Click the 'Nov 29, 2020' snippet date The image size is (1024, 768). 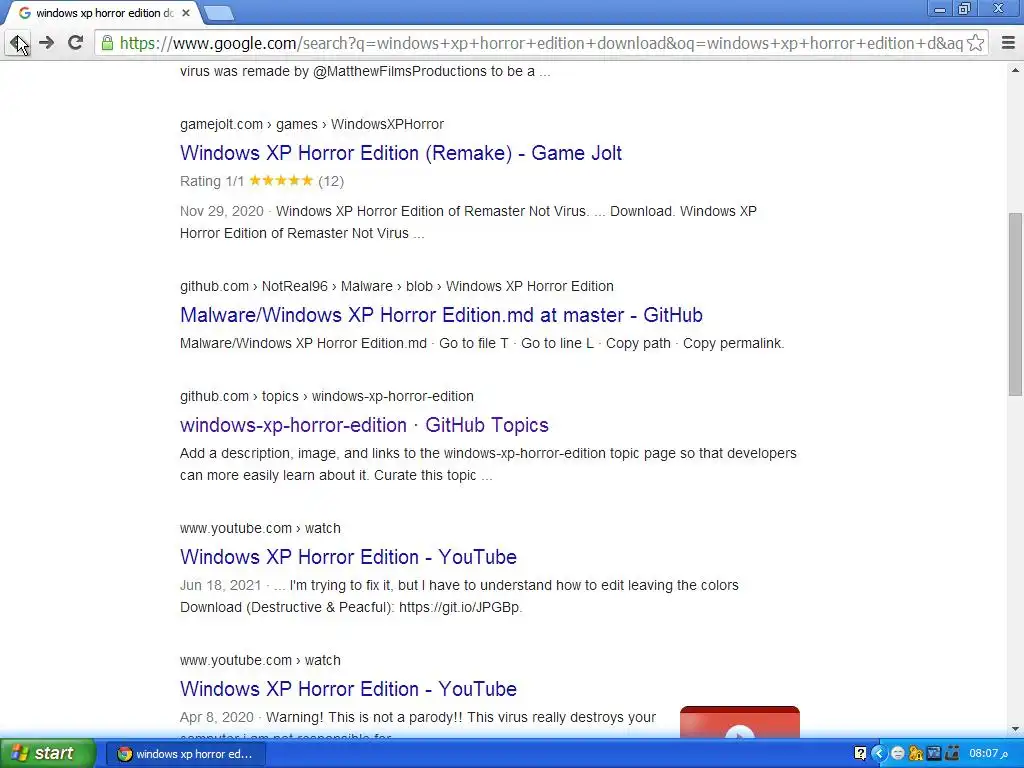221,211
